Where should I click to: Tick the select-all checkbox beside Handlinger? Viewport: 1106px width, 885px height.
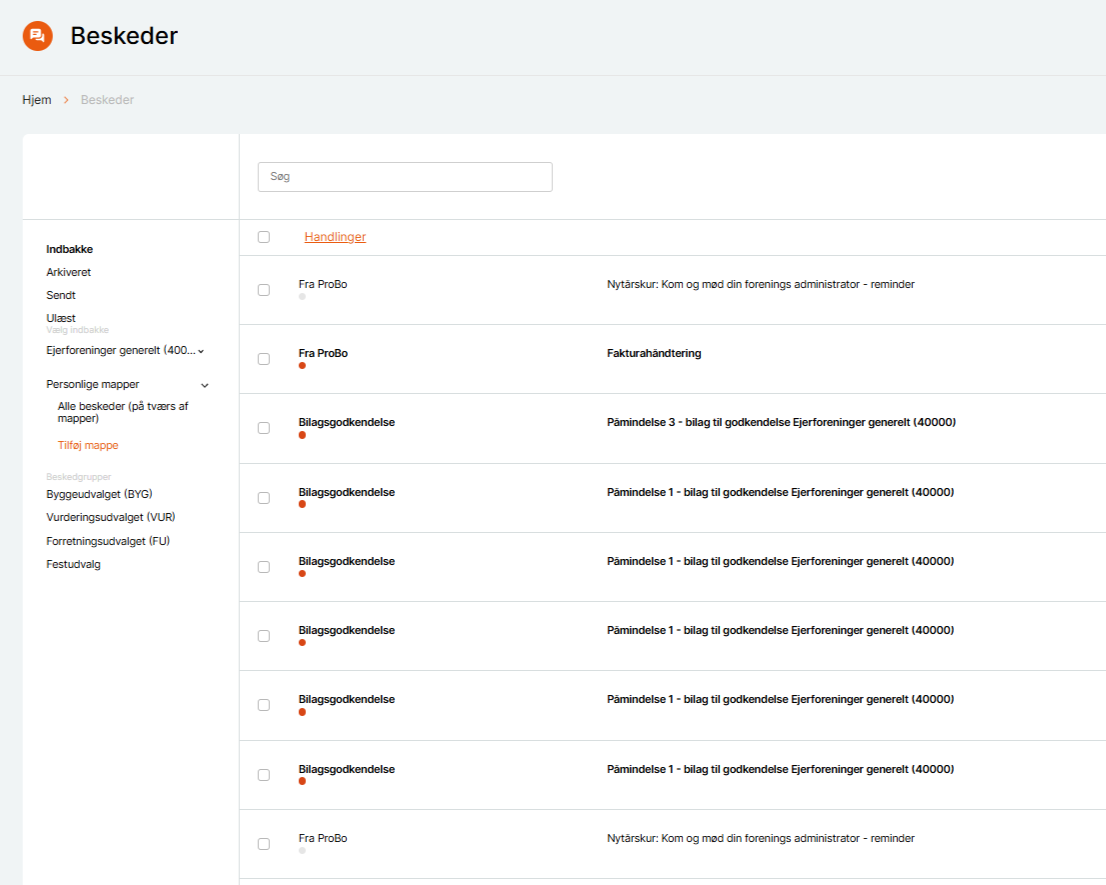[x=264, y=237]
